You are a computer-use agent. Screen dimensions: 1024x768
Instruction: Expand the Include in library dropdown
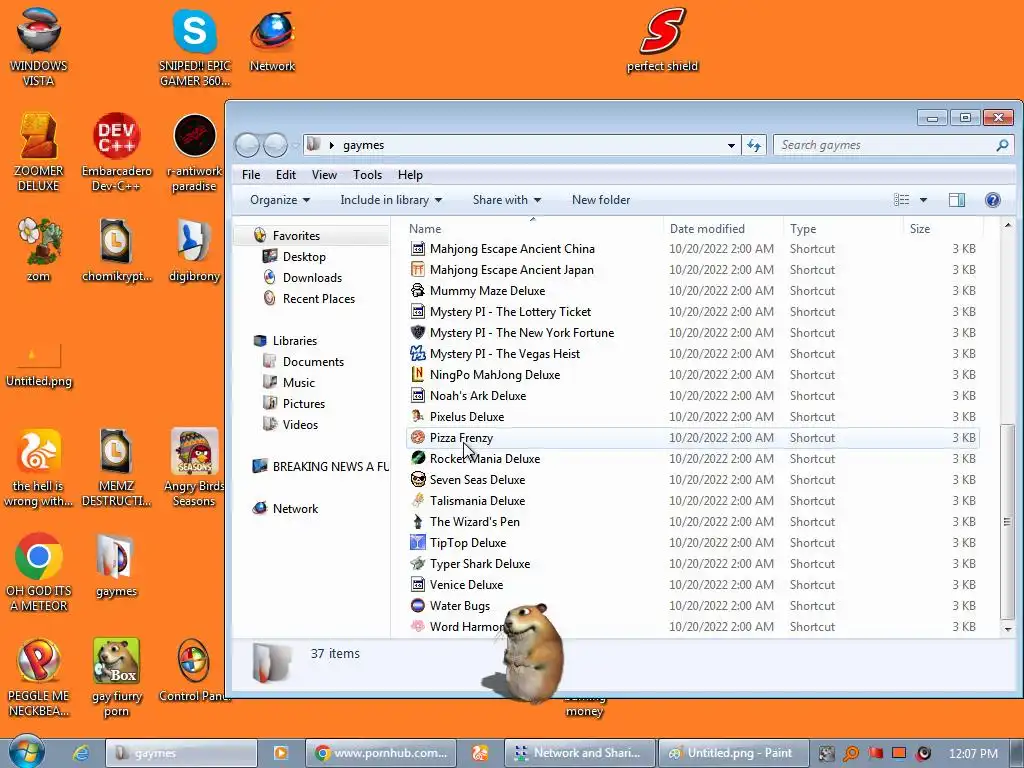[x=391, y=200]
